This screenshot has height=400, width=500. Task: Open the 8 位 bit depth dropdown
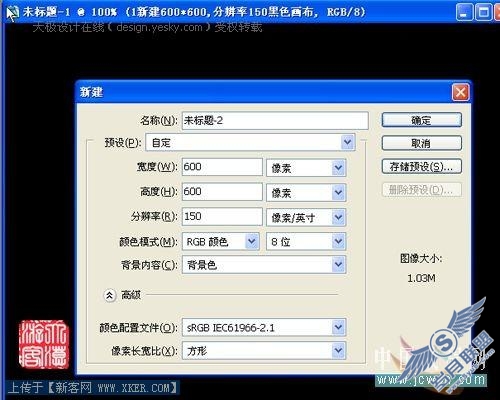(306, 241)
